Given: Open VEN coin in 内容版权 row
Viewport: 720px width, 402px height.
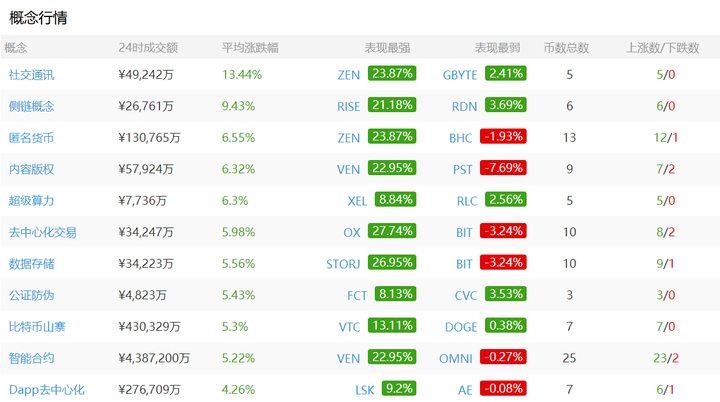Looking at the screenshot, I should pyautogui.click(x=349, y=170).
